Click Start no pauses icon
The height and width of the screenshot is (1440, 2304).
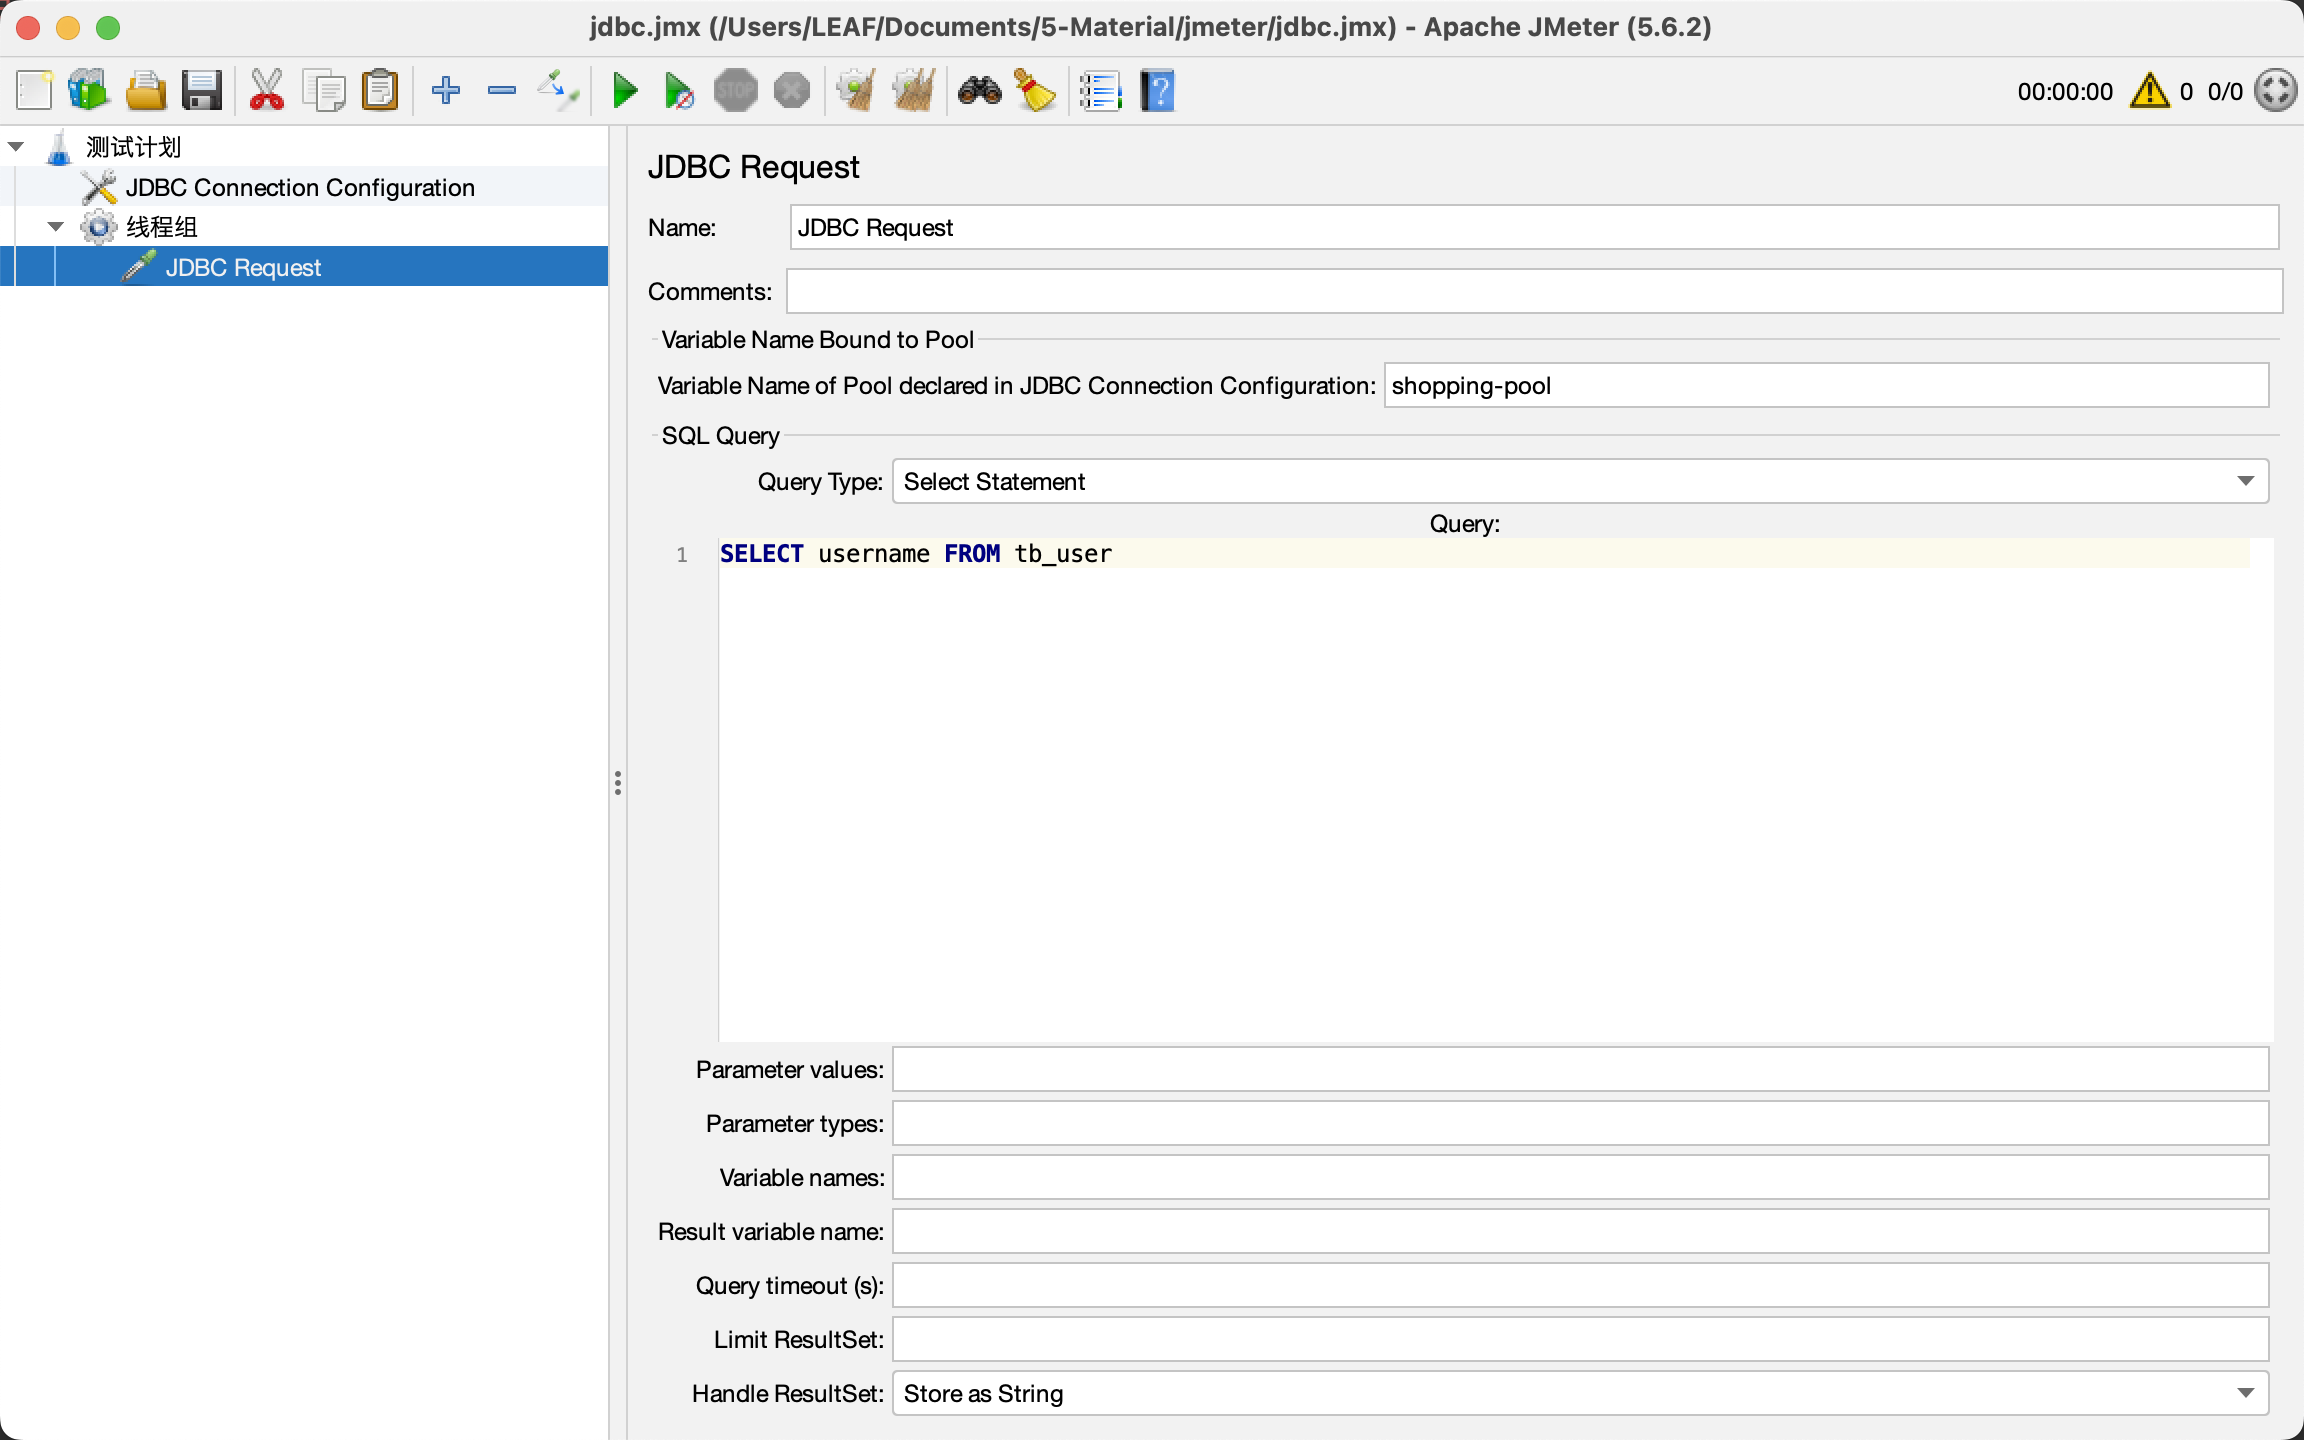point(679,91)
